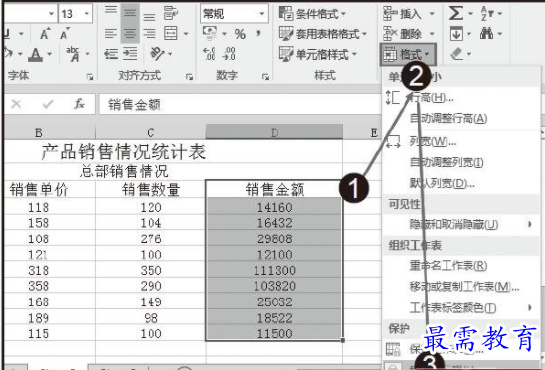
Task: Click the merge and center icon
Action: (171, 34)
